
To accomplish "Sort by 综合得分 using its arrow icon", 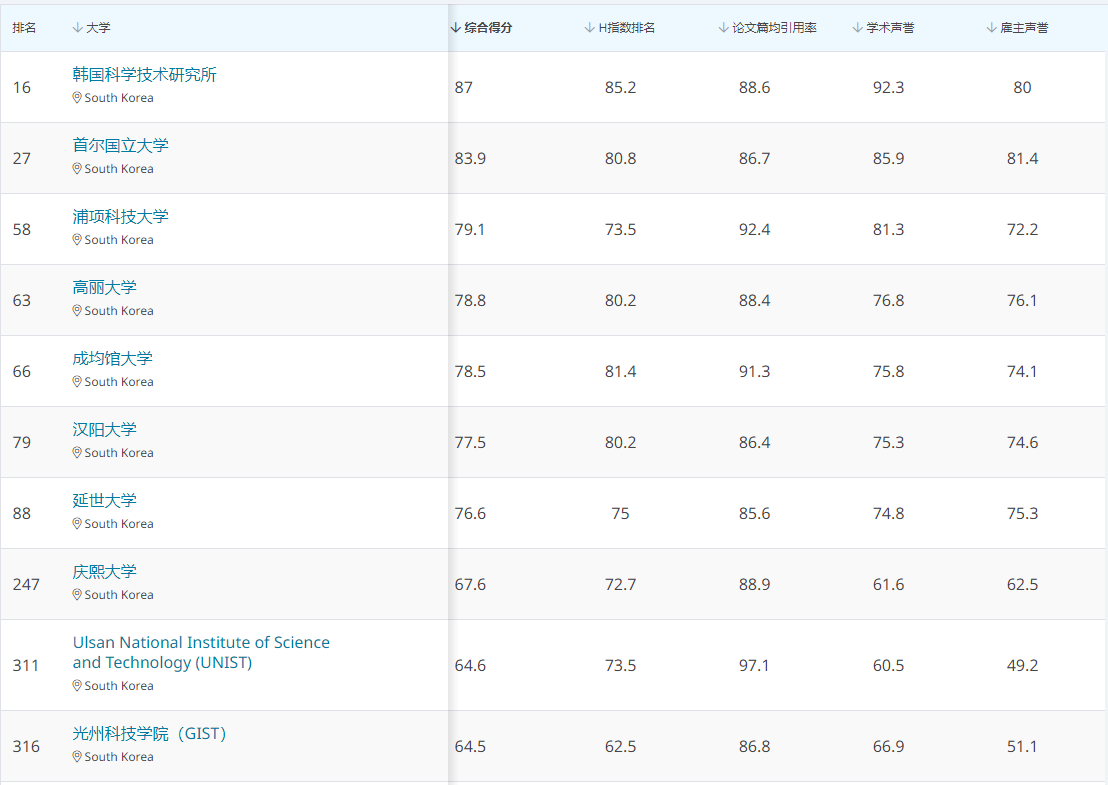I will coord(456,28).
